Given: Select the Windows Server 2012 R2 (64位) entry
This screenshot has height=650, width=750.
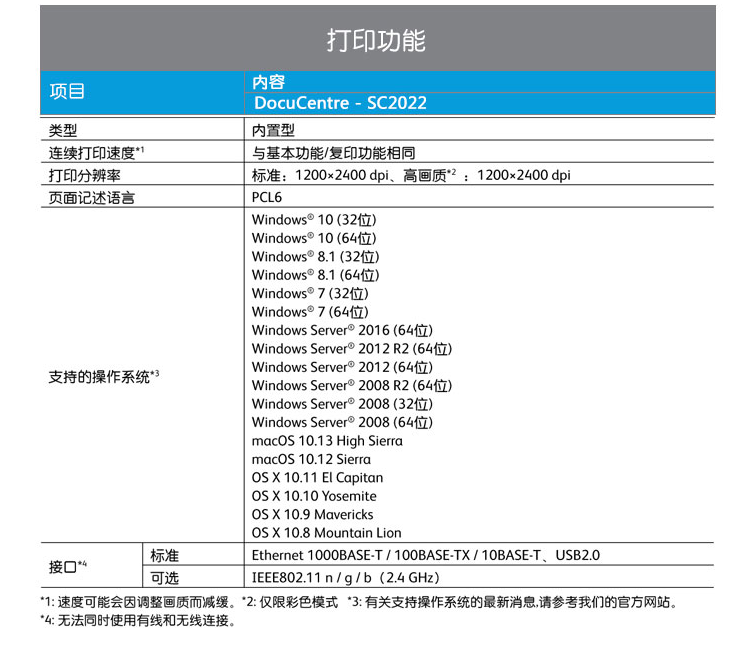Looking at the screenshot, I should (x=352, y=349).
